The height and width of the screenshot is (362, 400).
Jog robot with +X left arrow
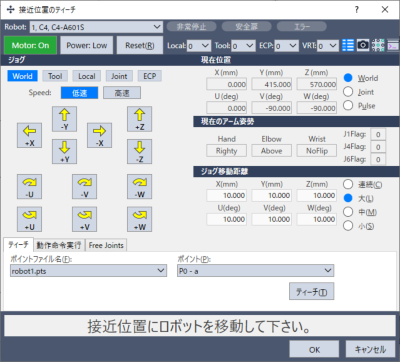coord(30,135)
